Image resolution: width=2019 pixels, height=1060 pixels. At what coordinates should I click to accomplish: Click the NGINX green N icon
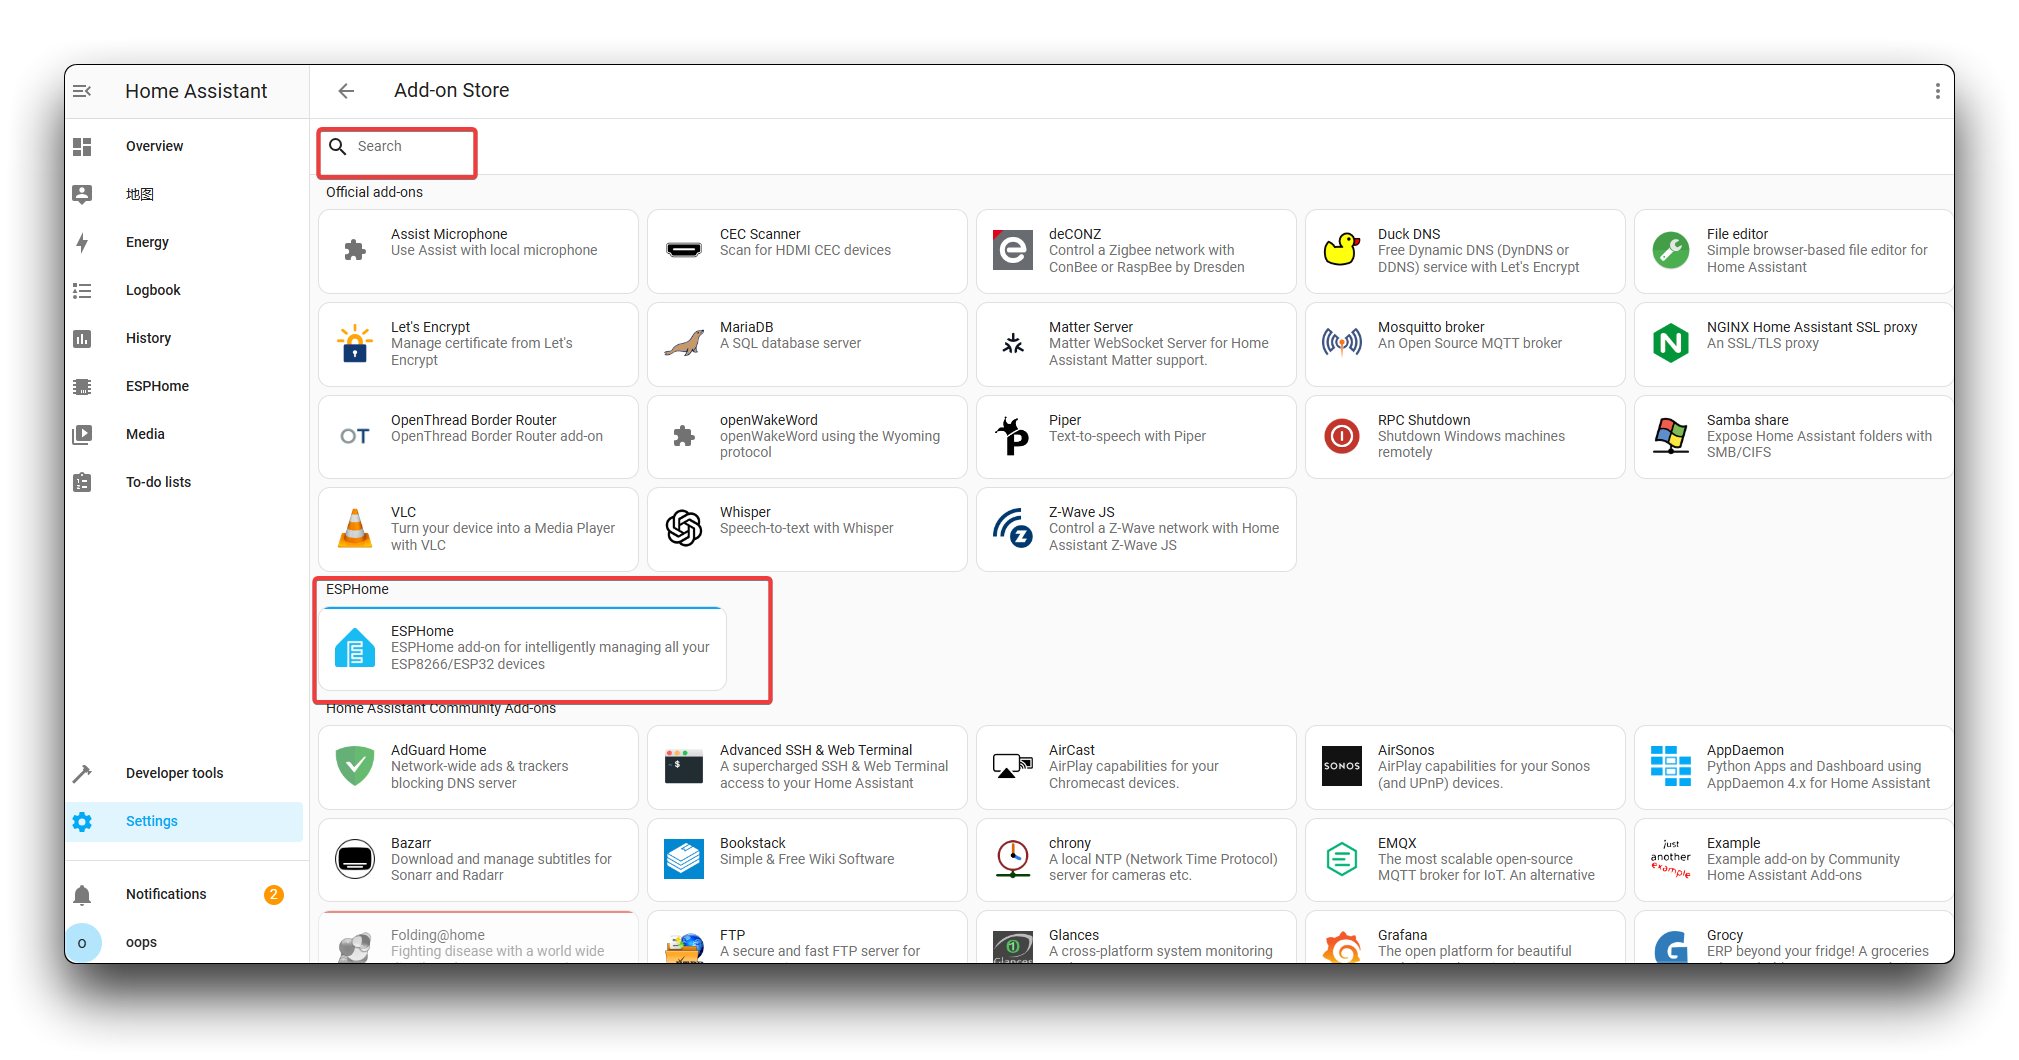coord(1671,343)
